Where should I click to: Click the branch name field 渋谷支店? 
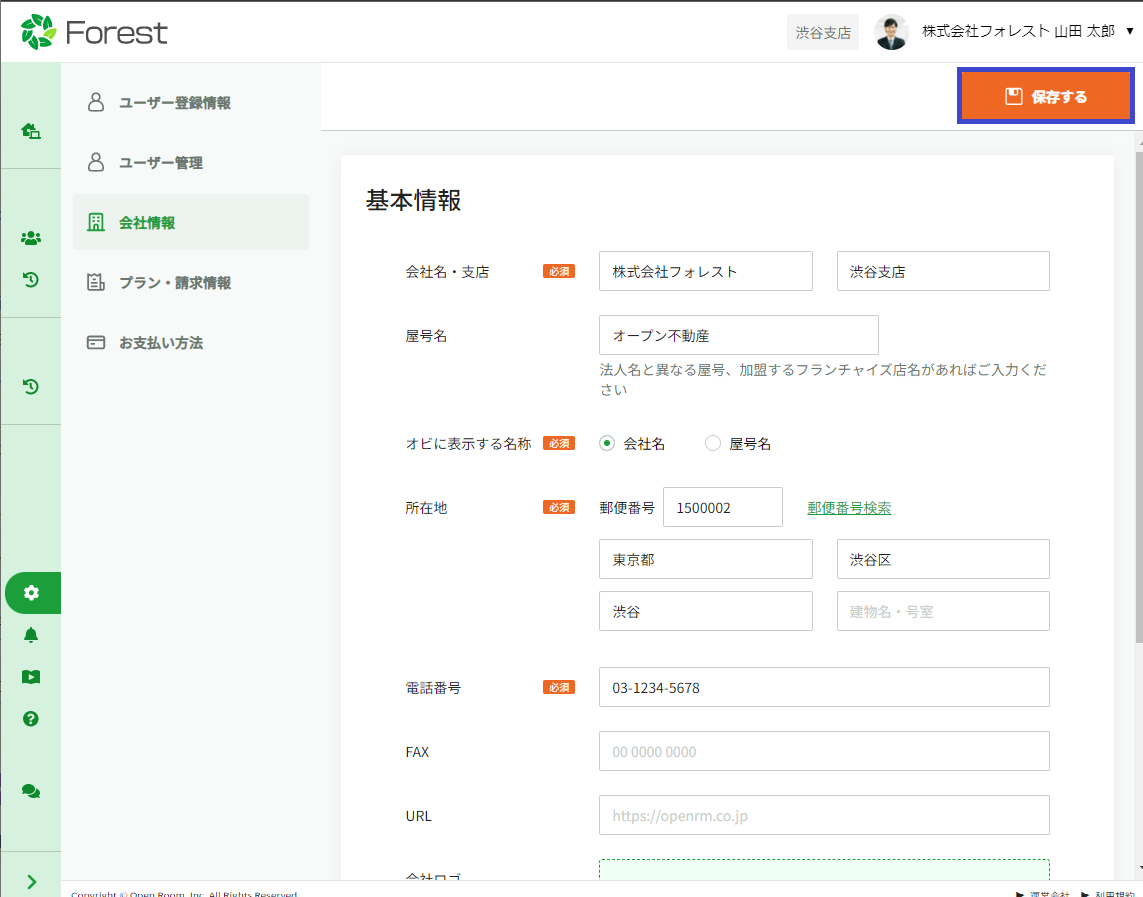coord(943,271)
